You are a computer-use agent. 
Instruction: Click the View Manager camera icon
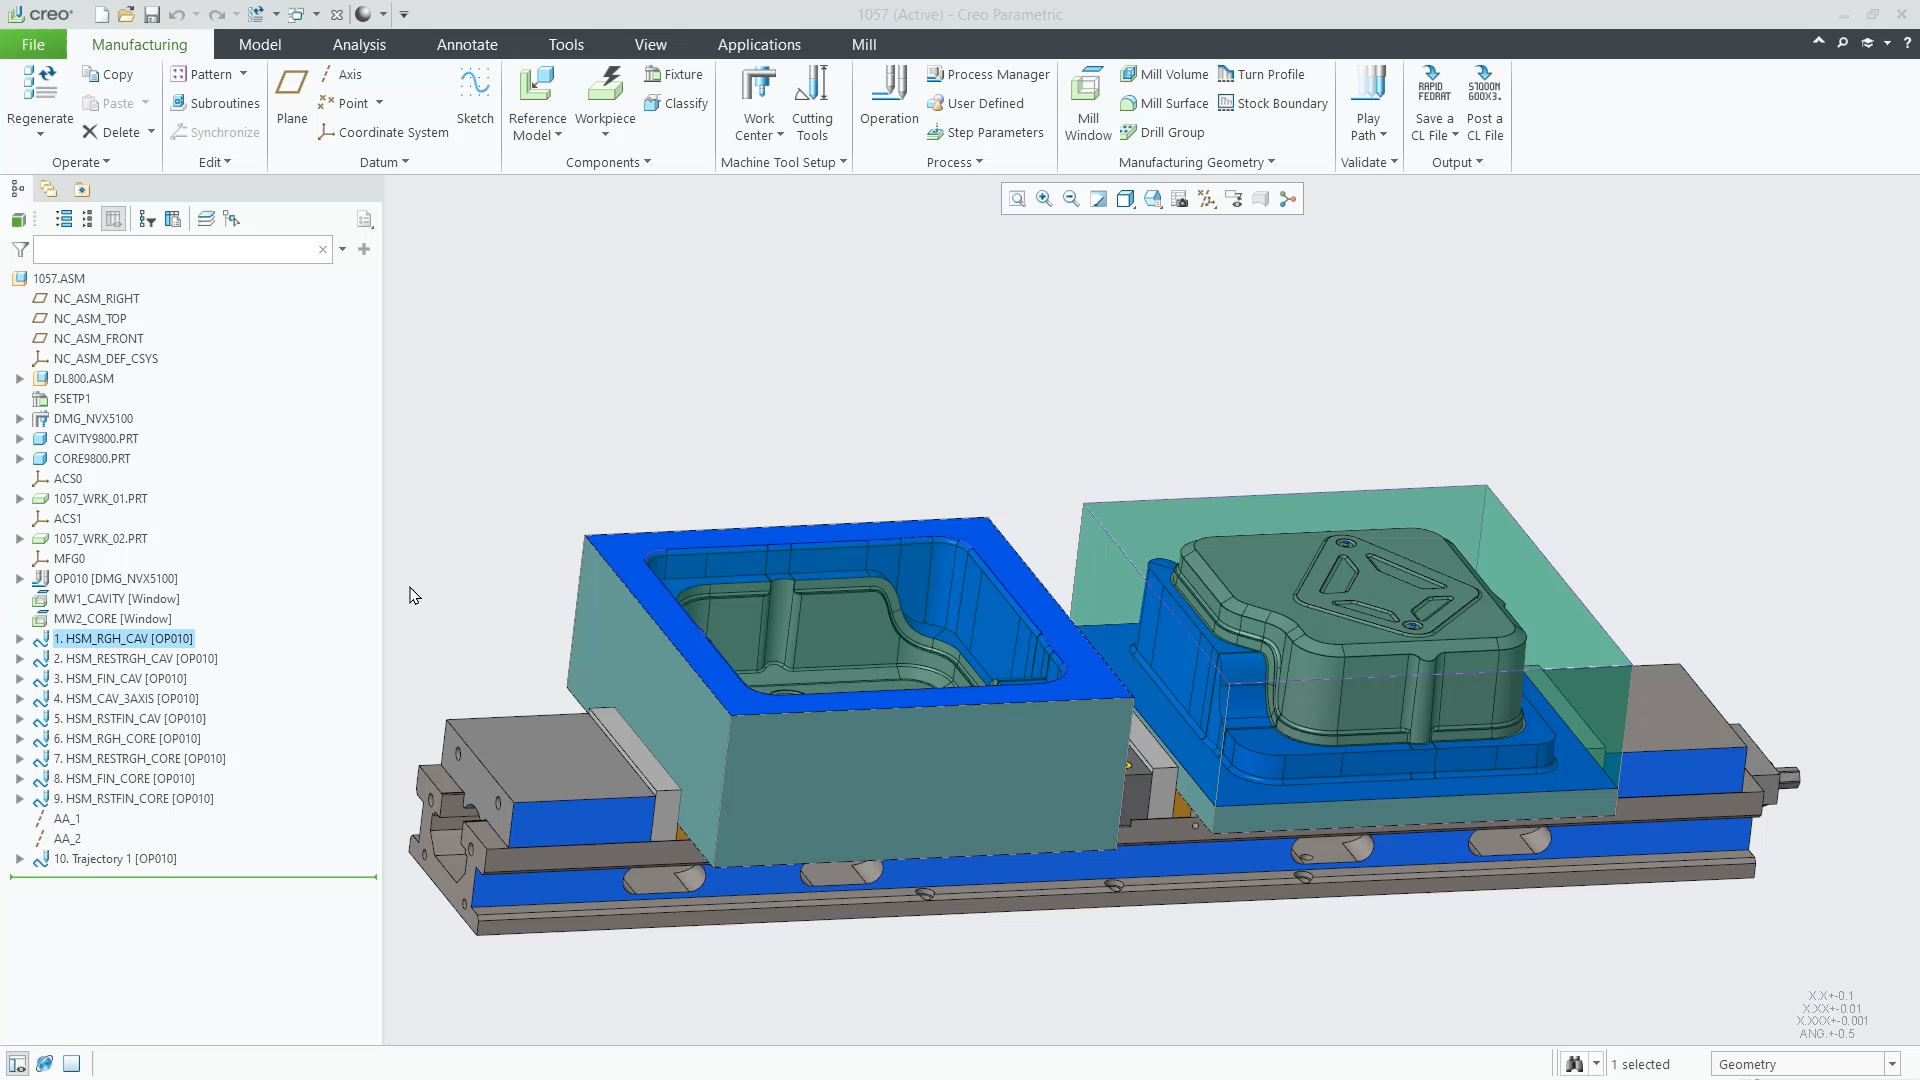(1179, 199)
